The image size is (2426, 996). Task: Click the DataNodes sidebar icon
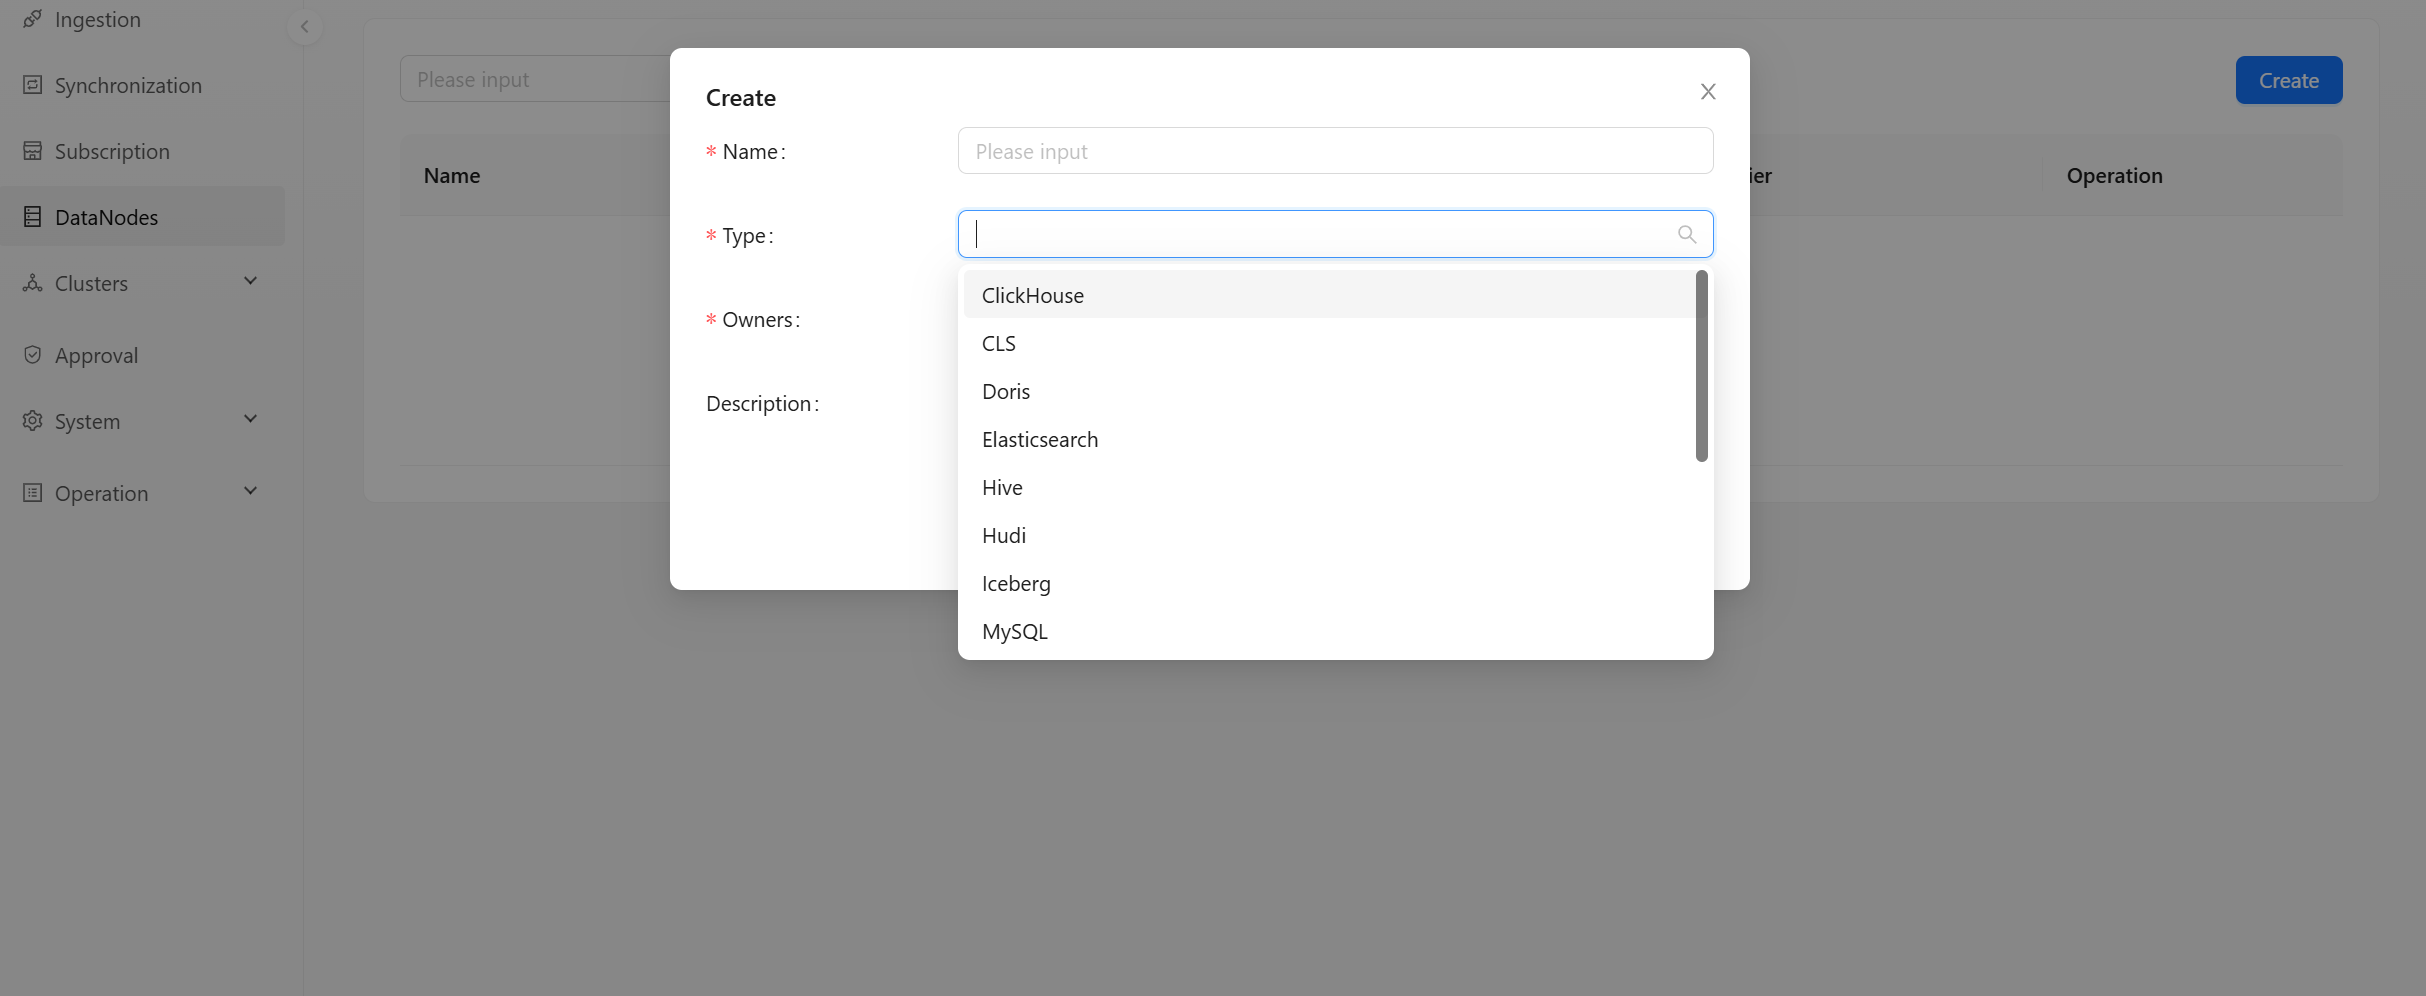point(32,217)
